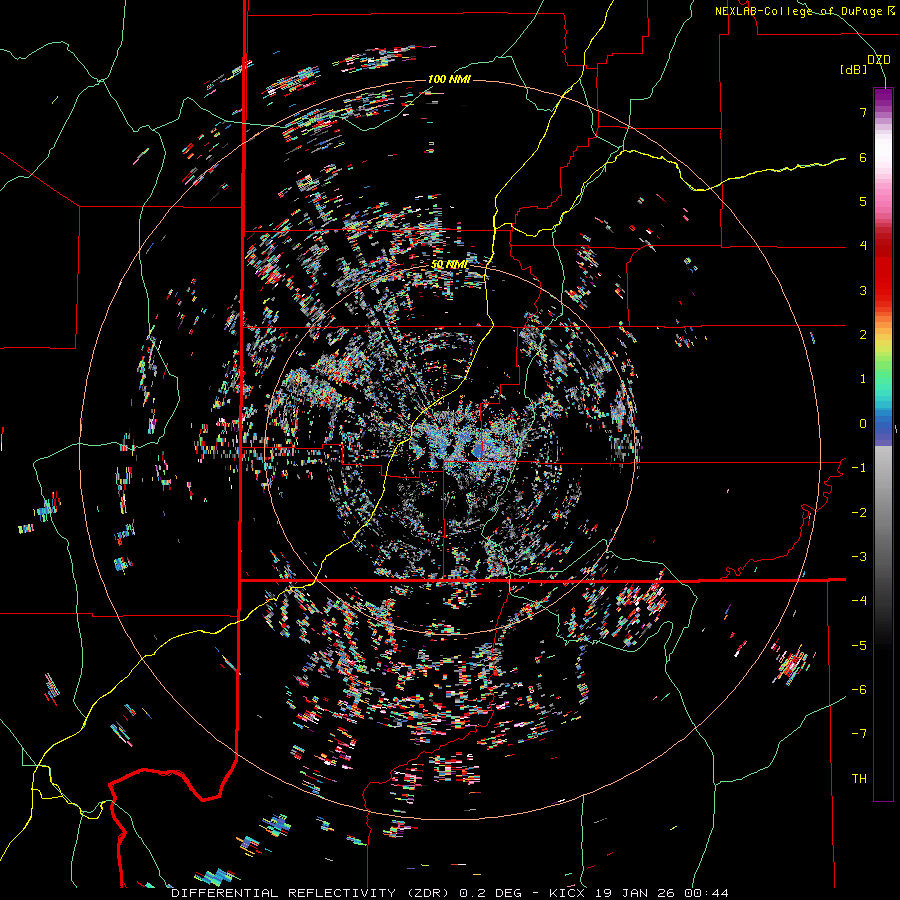This screenshot has width=900, height=900.
Task: Click the NEXLAB-College of DuPage label
Action: tap(804, 11)
